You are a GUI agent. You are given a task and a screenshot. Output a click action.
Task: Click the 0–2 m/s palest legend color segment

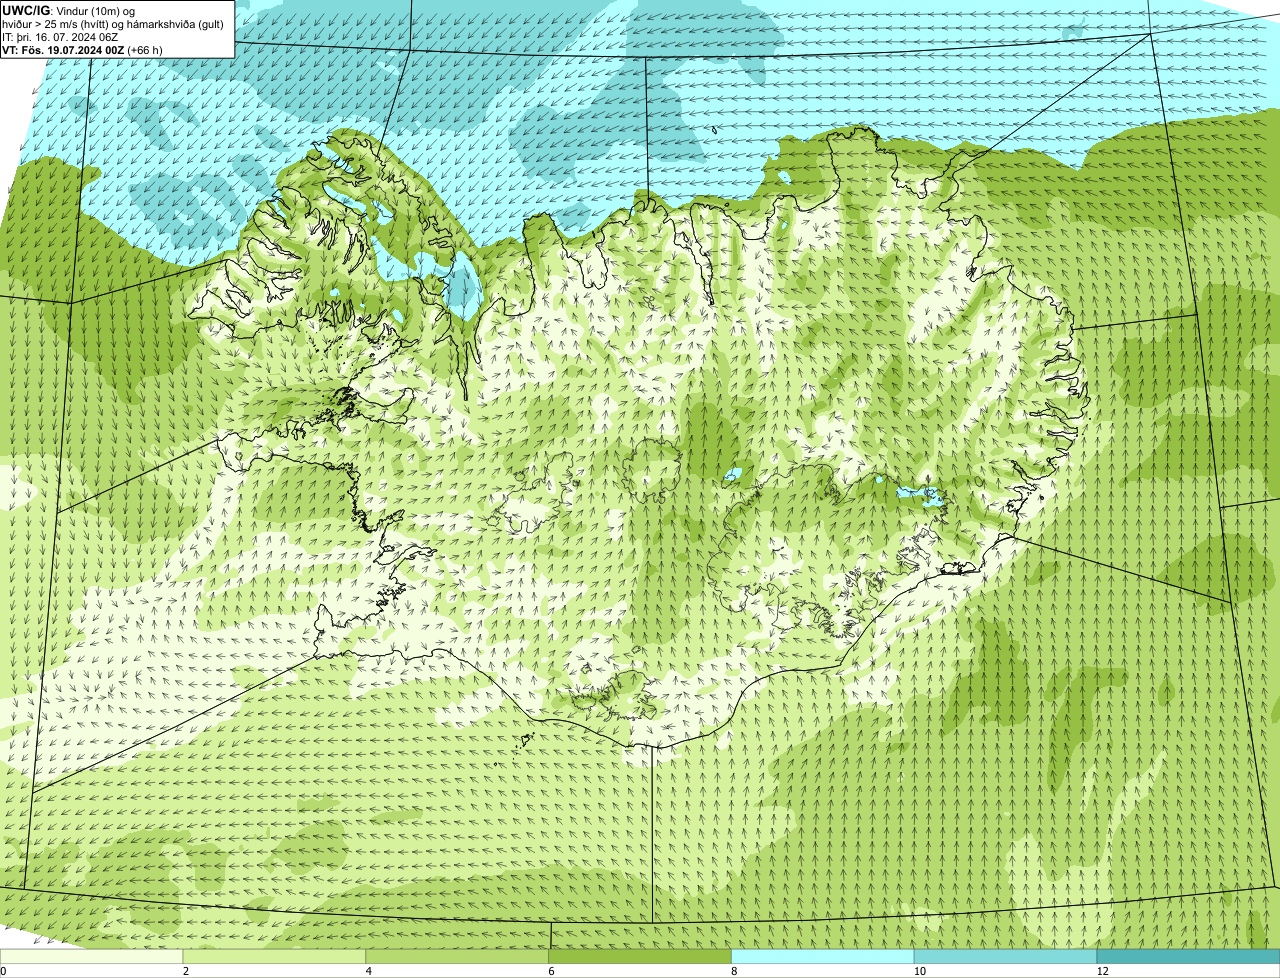pos(92,956)
